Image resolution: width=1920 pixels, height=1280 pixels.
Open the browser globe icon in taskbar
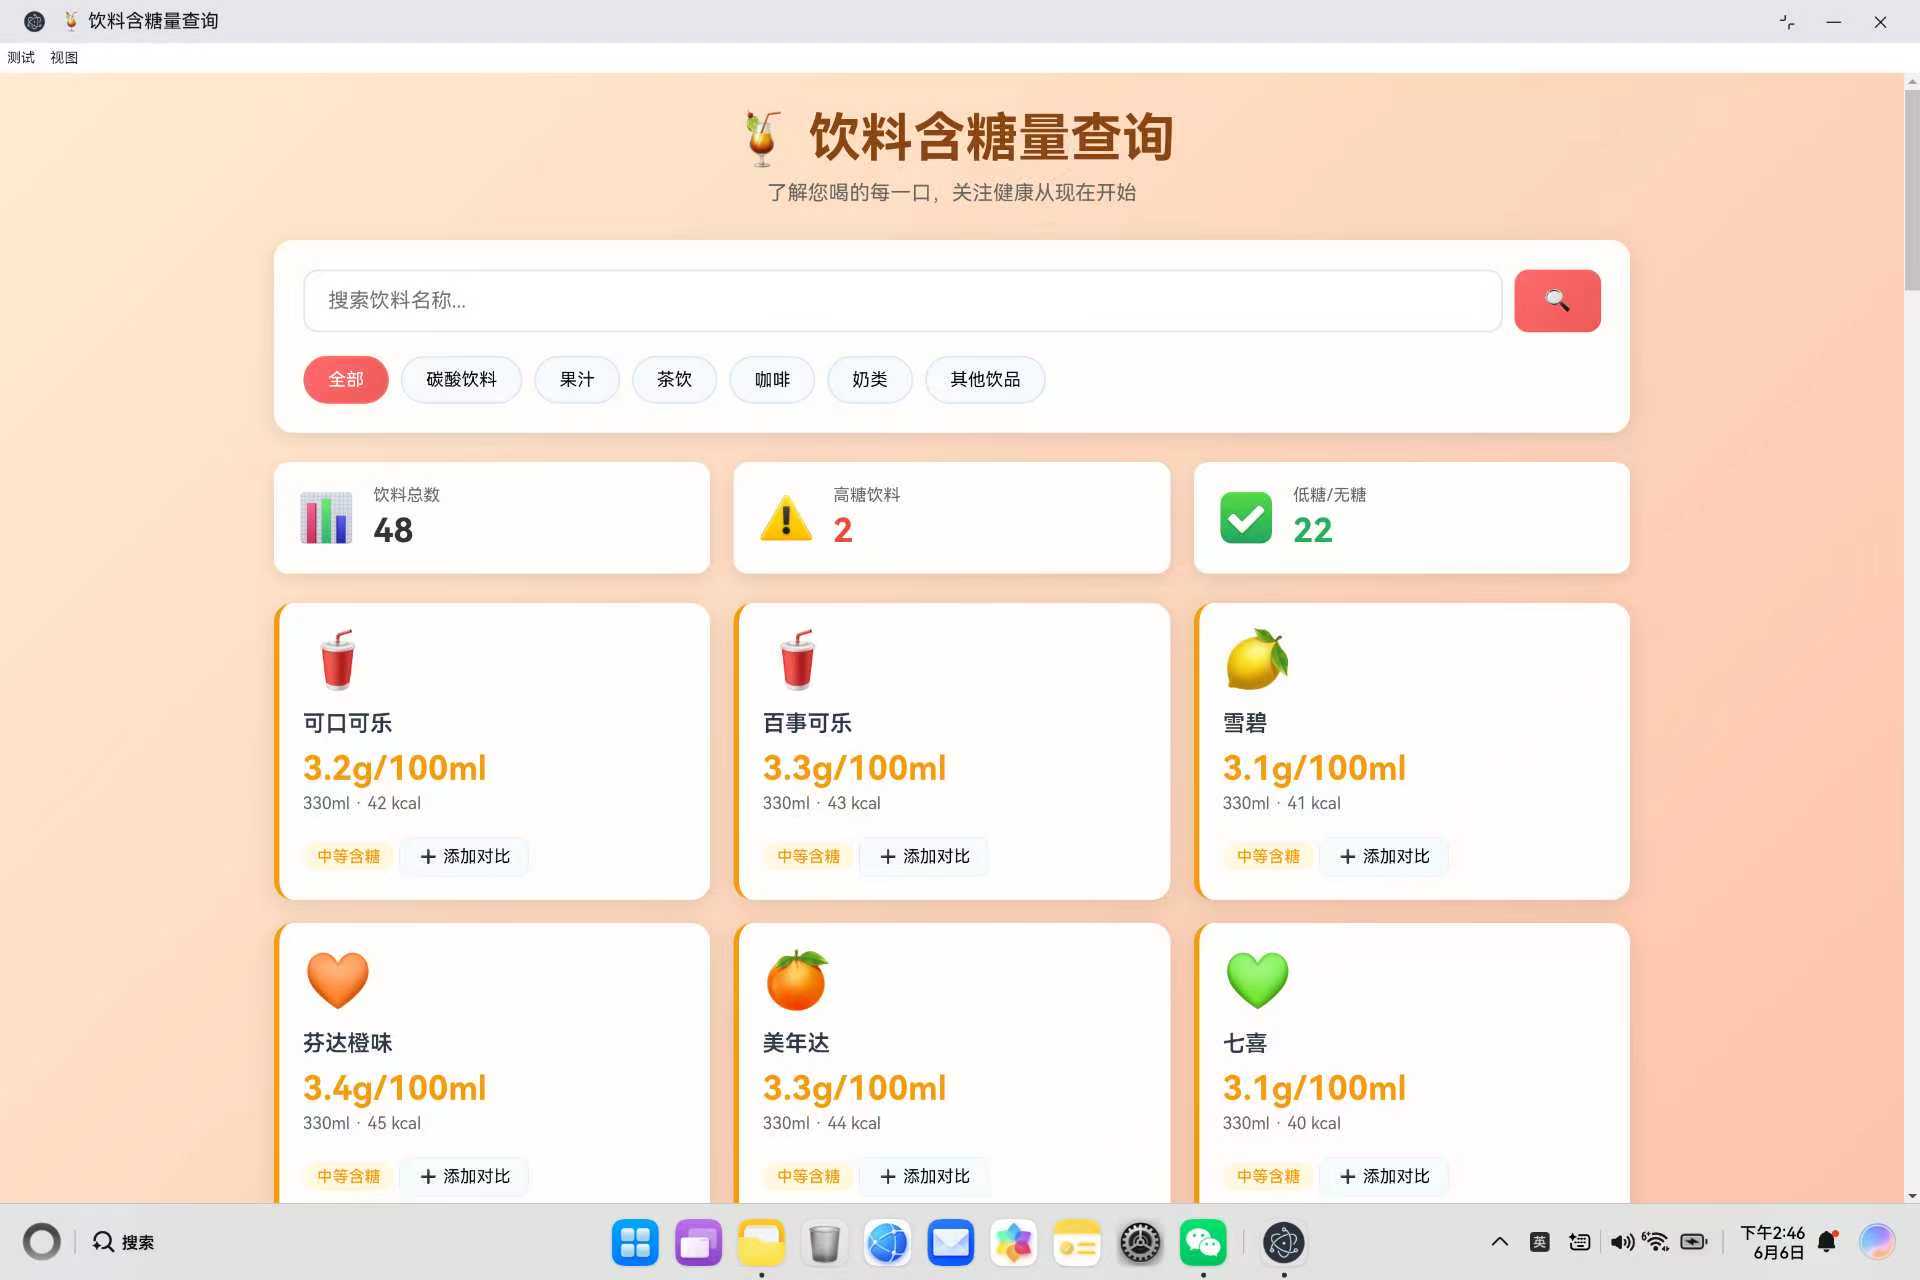pos(887,1243)
